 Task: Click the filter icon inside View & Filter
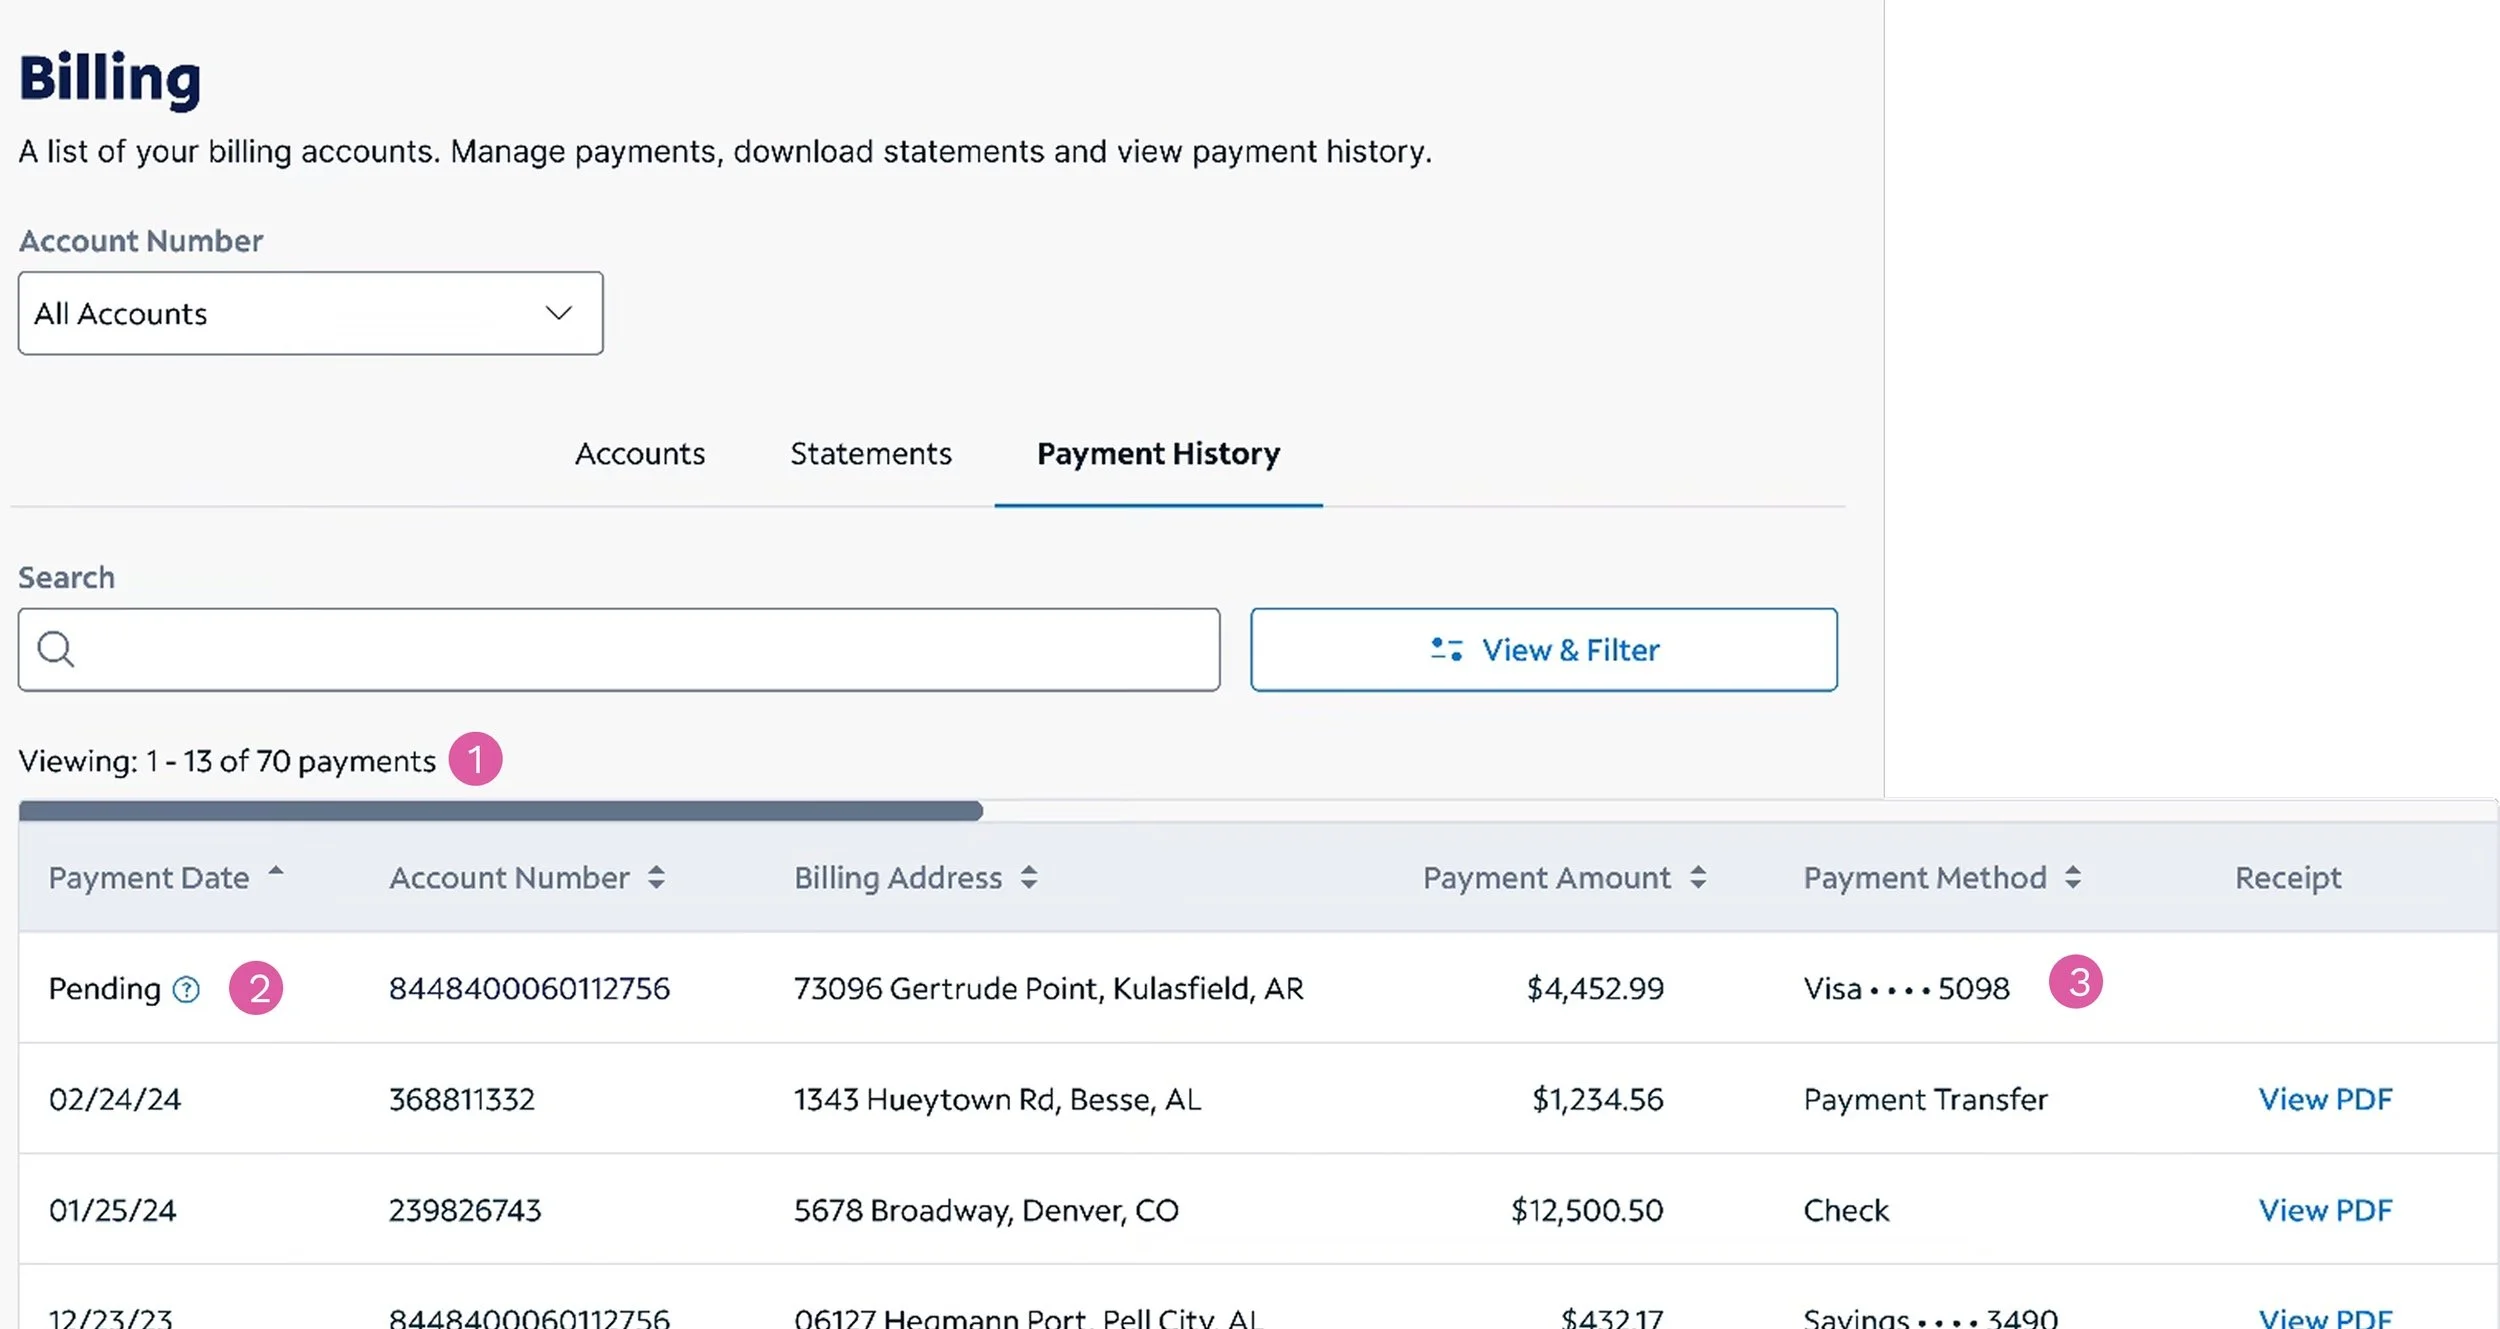click(1448, 649)
